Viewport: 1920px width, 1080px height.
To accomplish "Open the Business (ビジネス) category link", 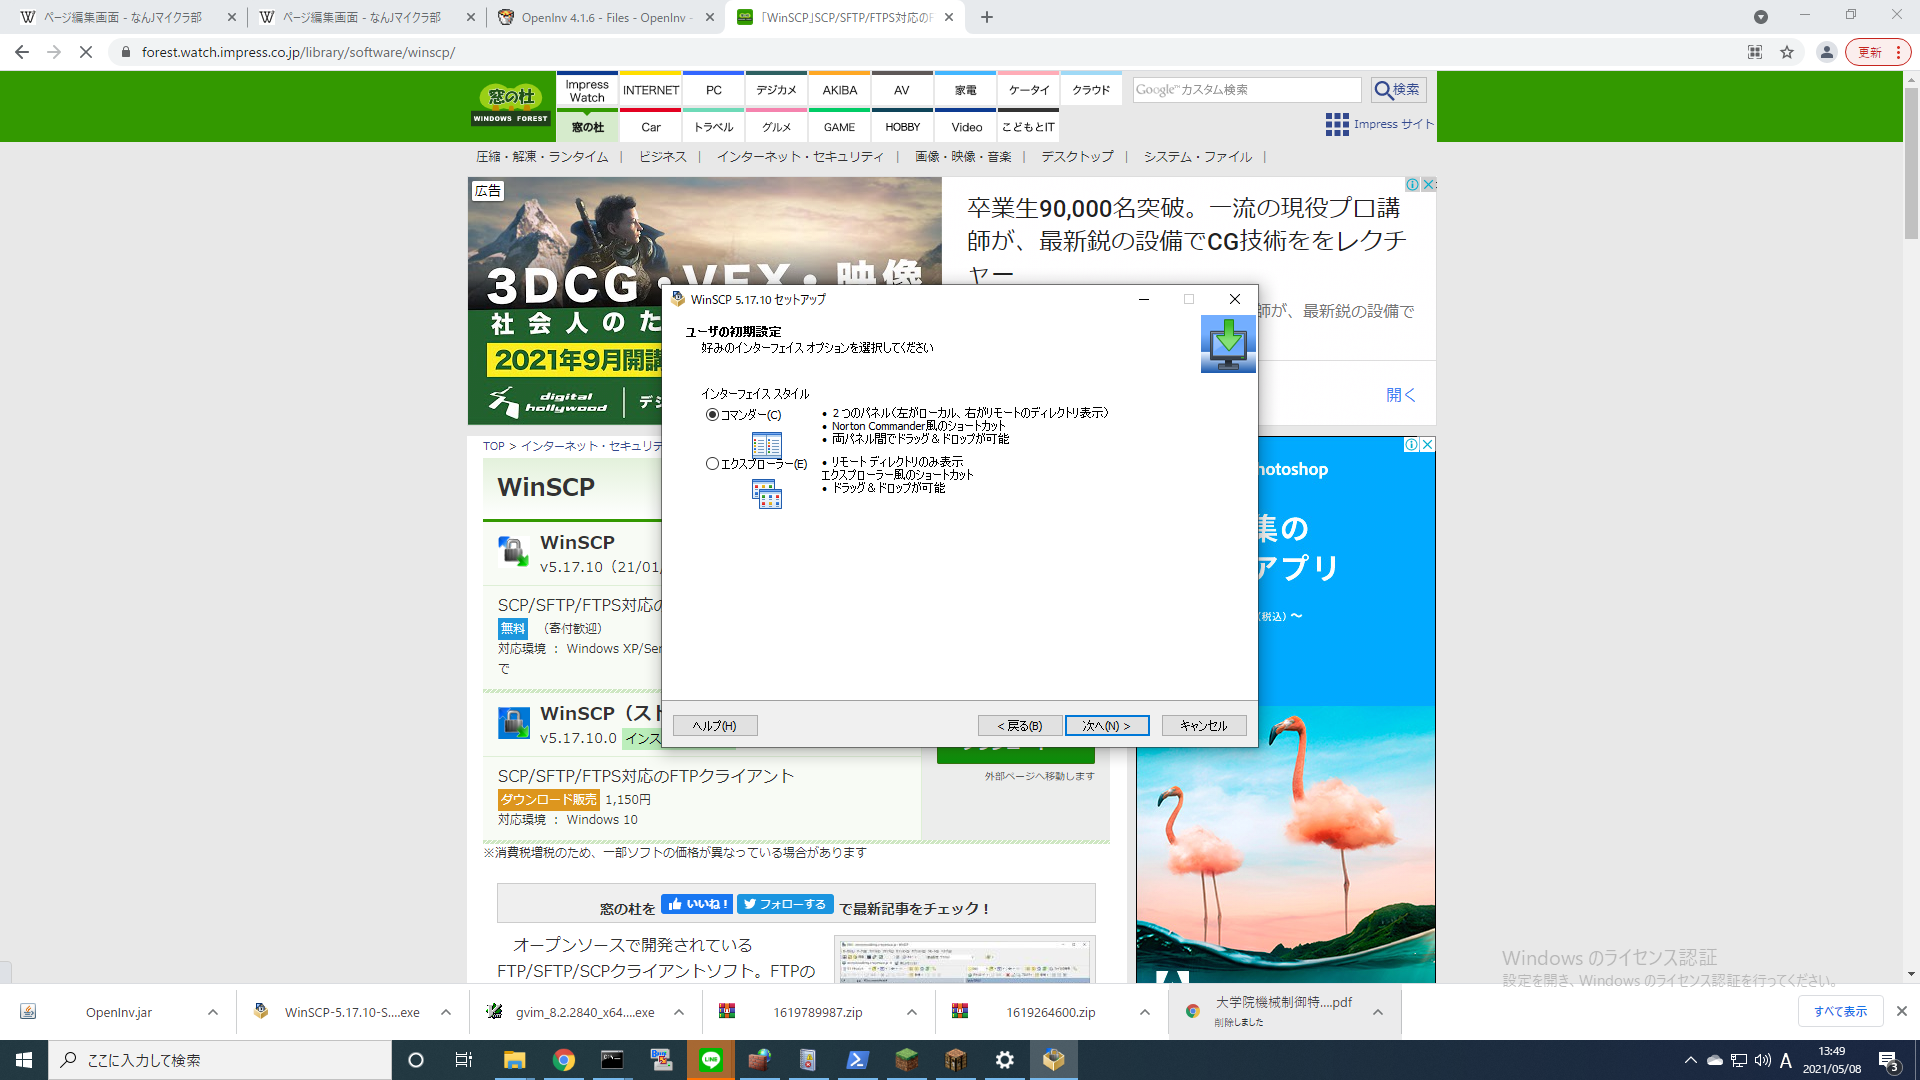I will tap(662, 157).
